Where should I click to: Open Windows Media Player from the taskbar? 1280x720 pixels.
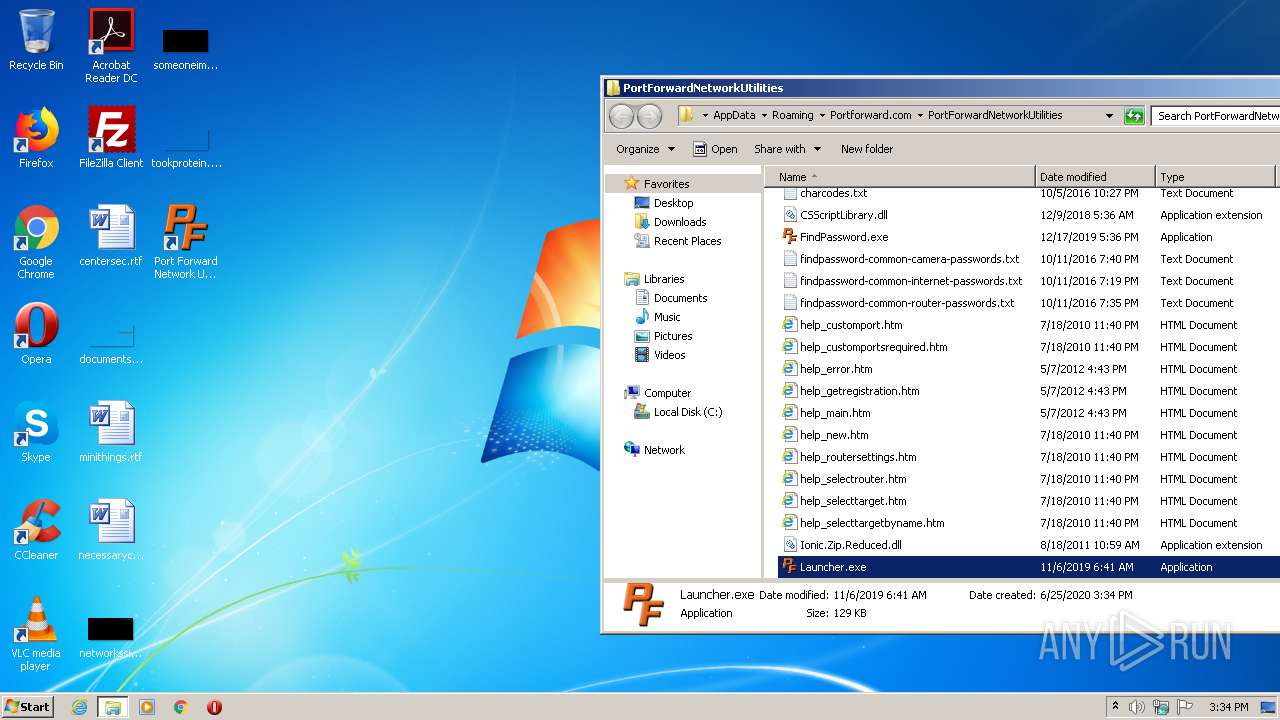tap(147, 707)
